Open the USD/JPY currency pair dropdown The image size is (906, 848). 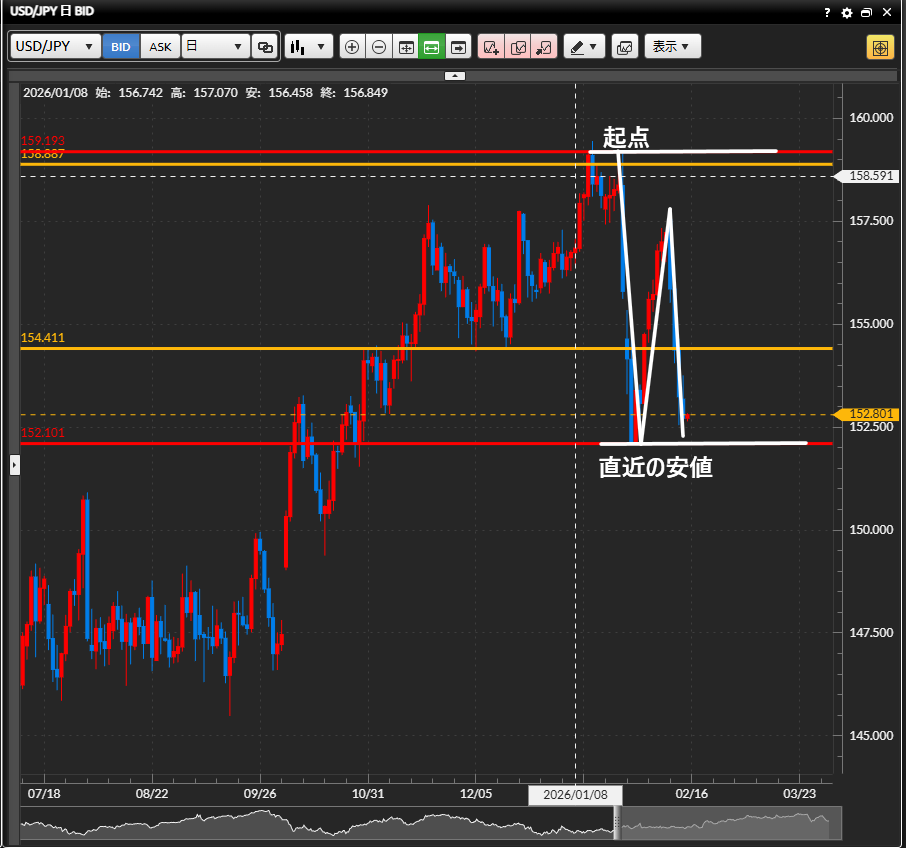coord(56,47)
